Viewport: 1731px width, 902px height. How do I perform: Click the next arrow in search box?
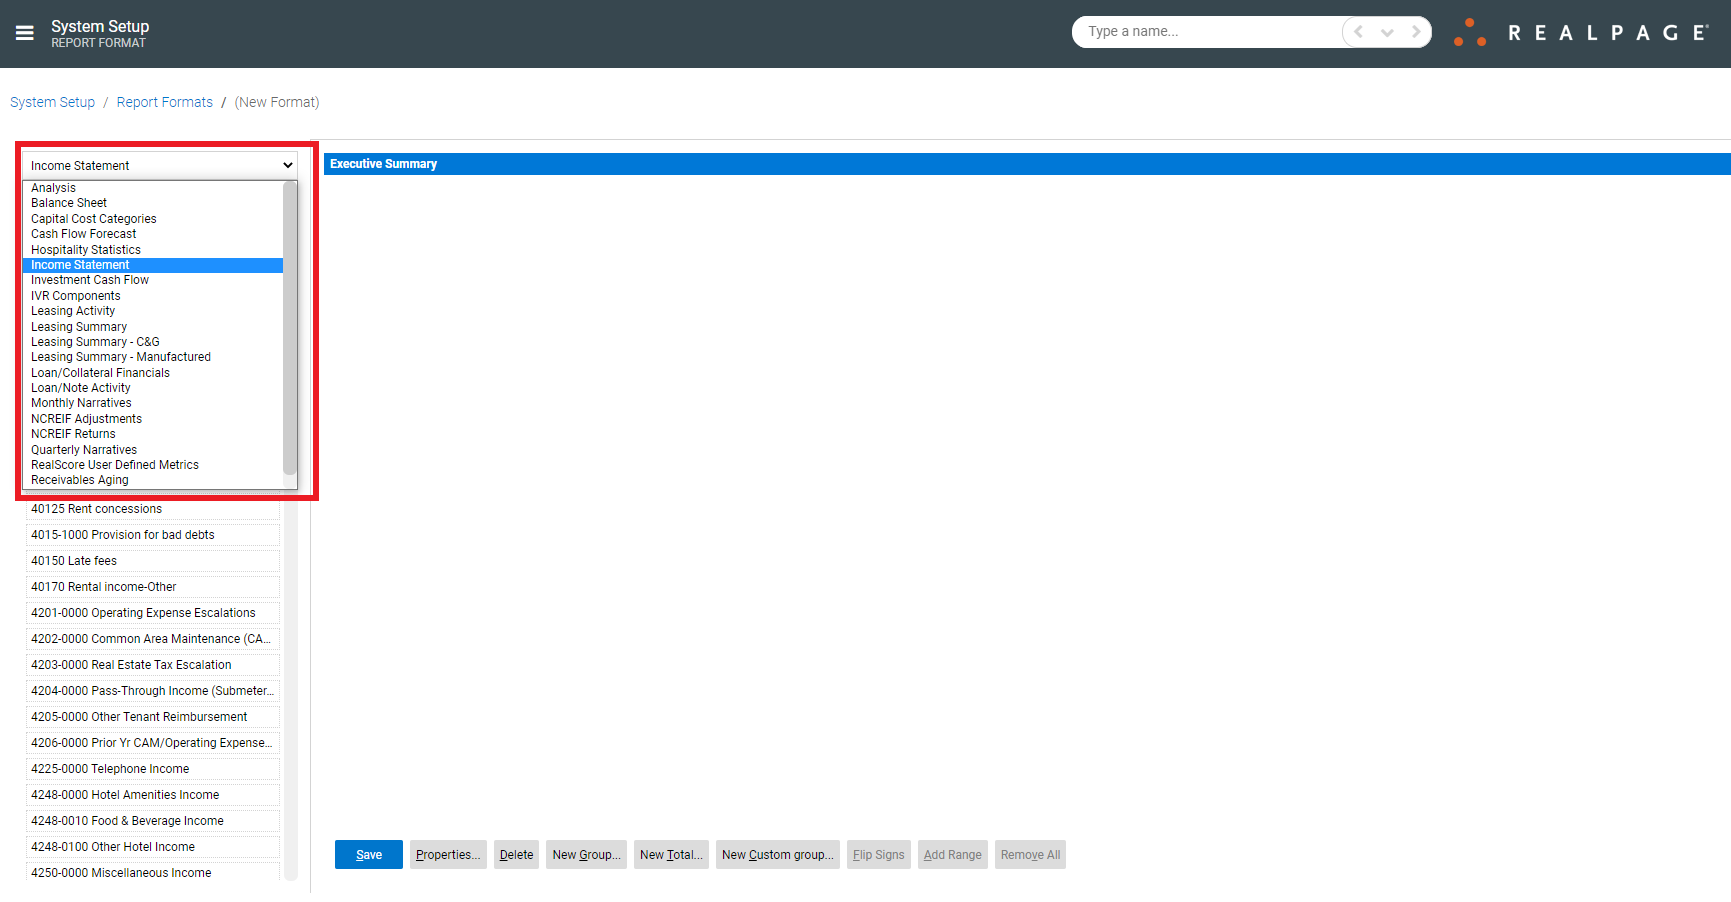[1416, 32]
